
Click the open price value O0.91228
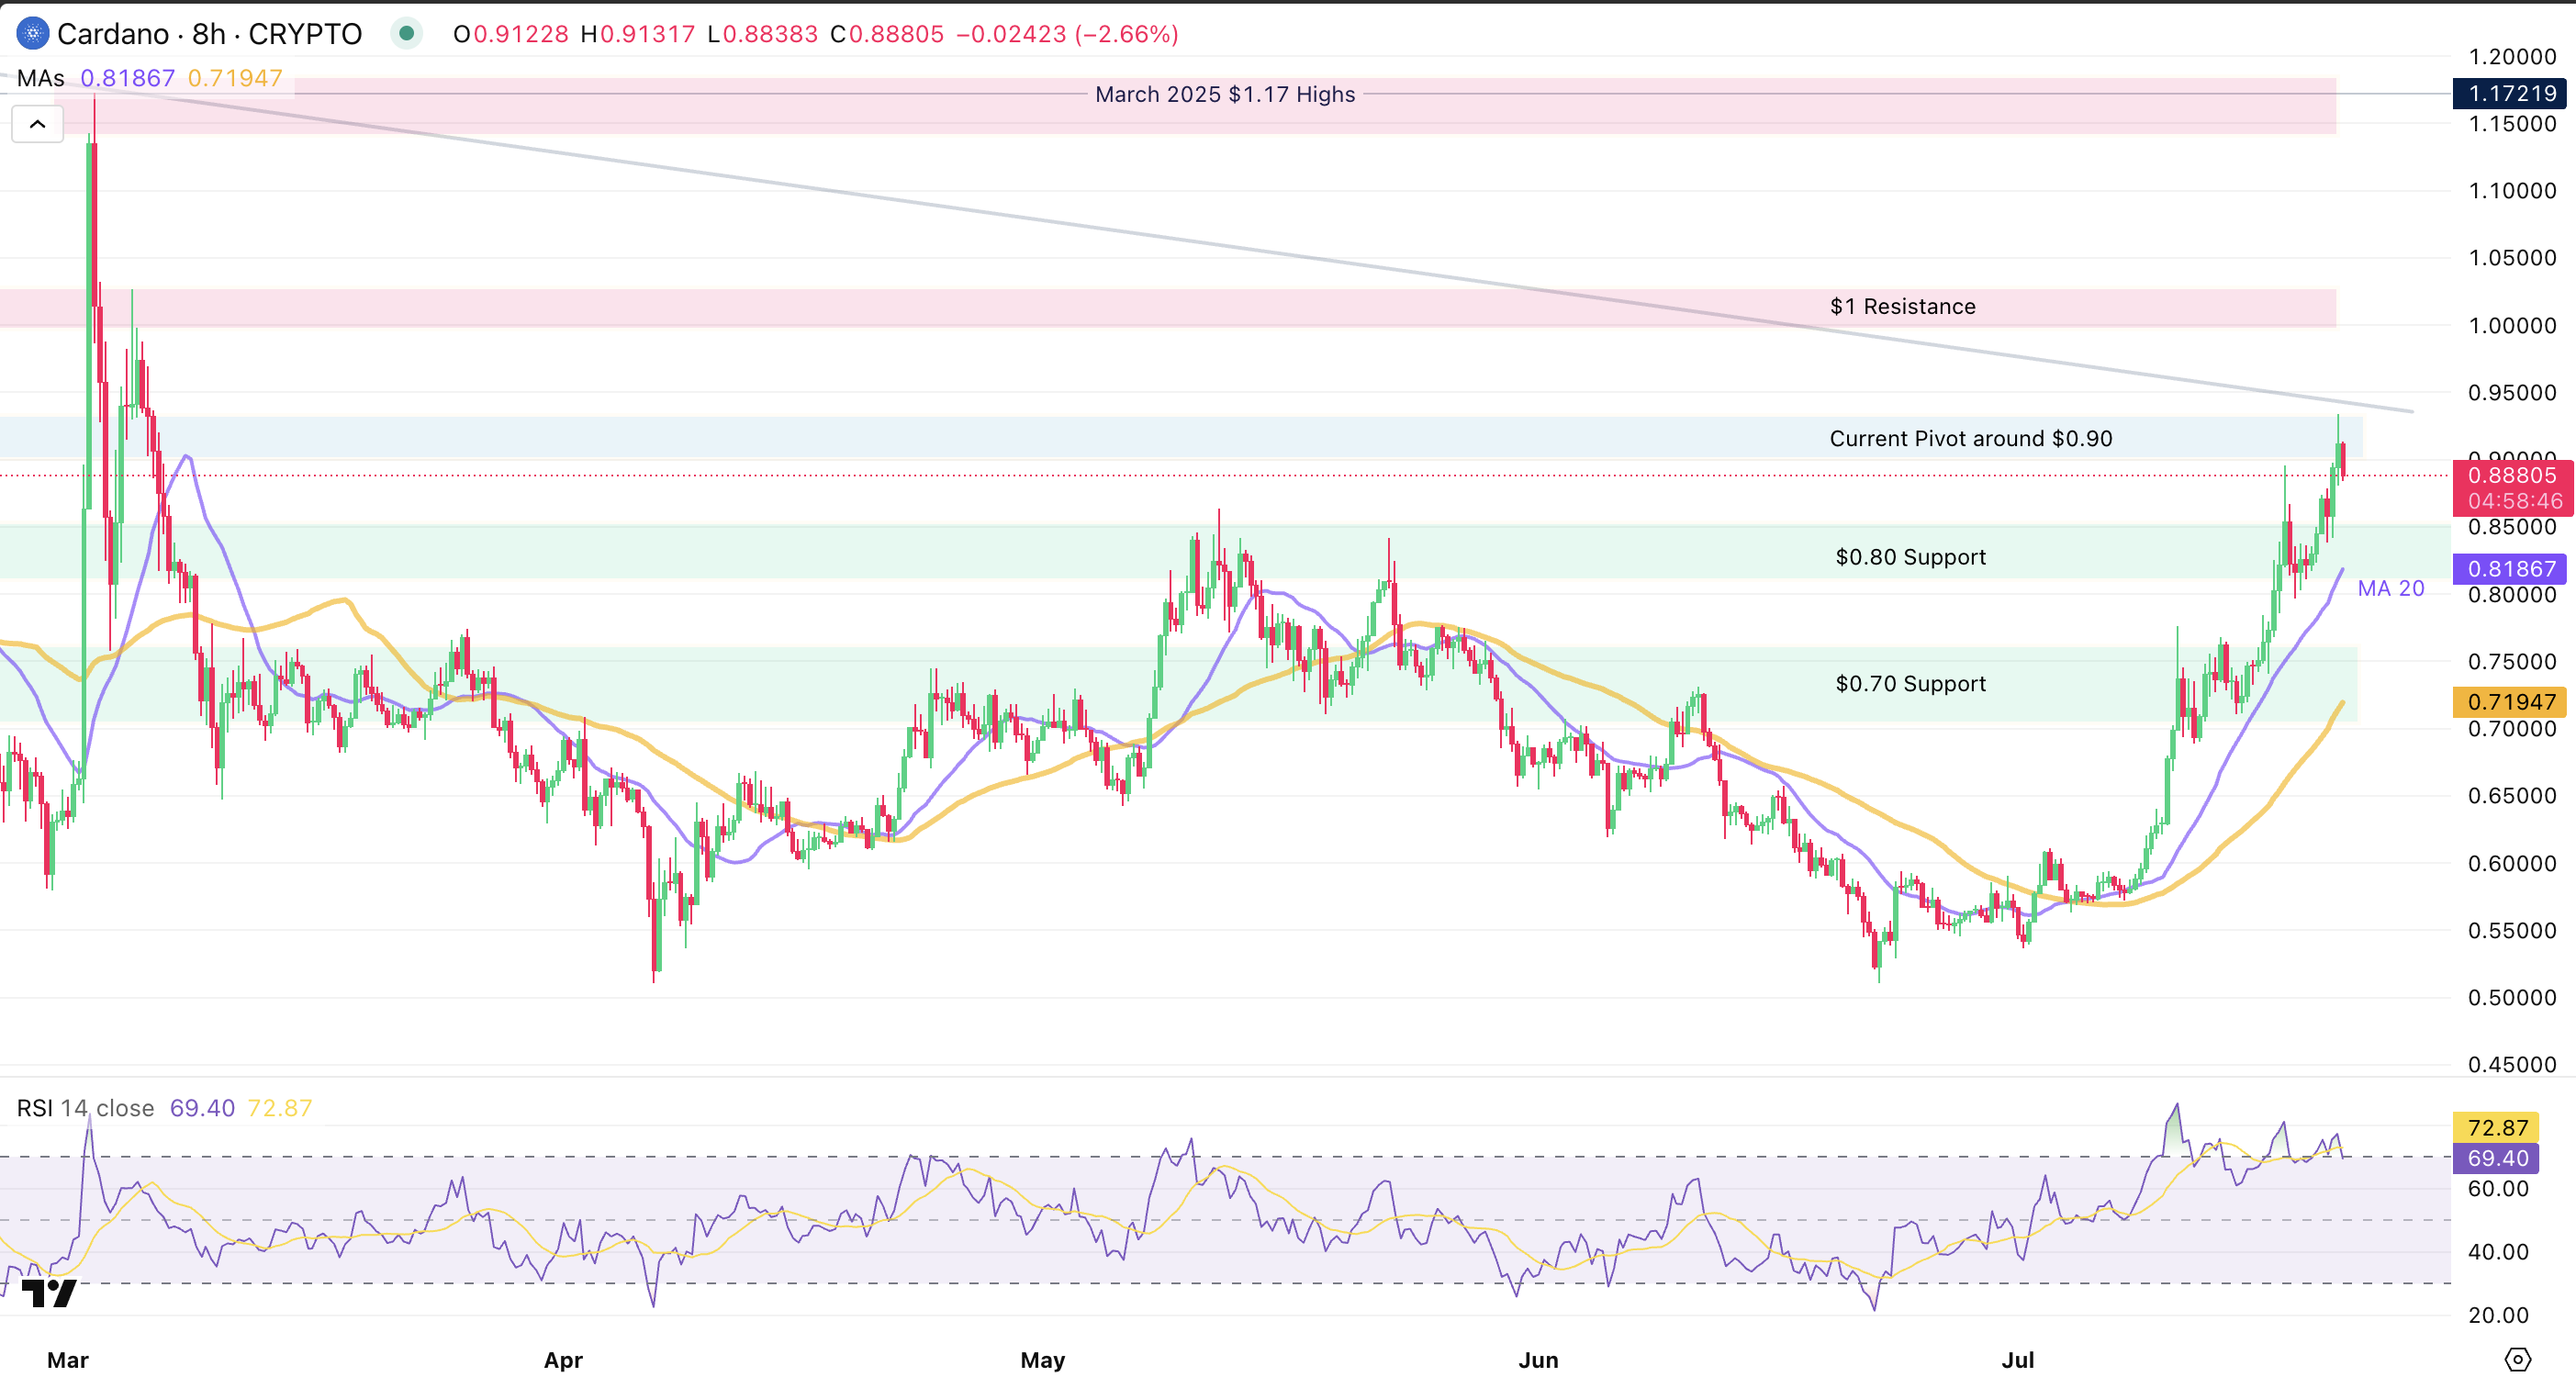click(x=511, y=34)
